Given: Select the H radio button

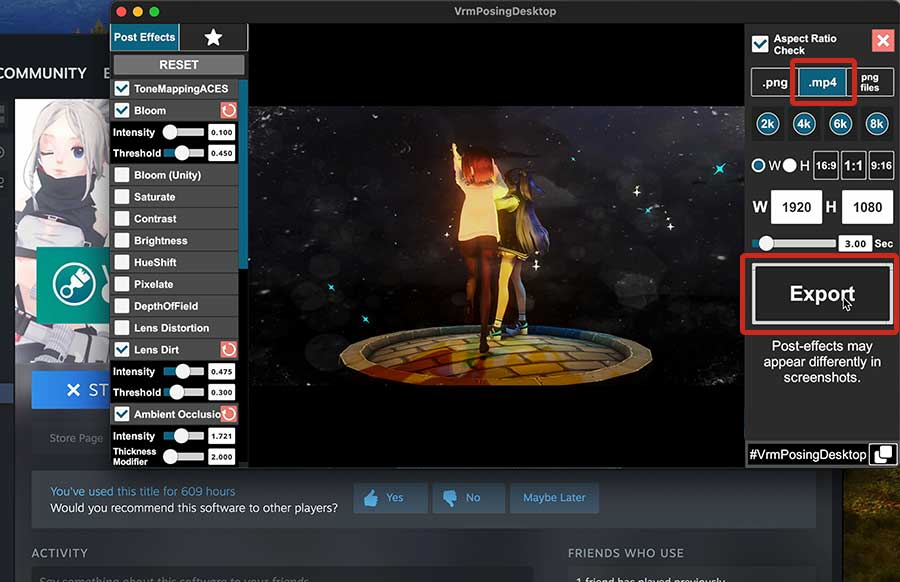Looking at the screenshot, I should (x=790, y=166).
